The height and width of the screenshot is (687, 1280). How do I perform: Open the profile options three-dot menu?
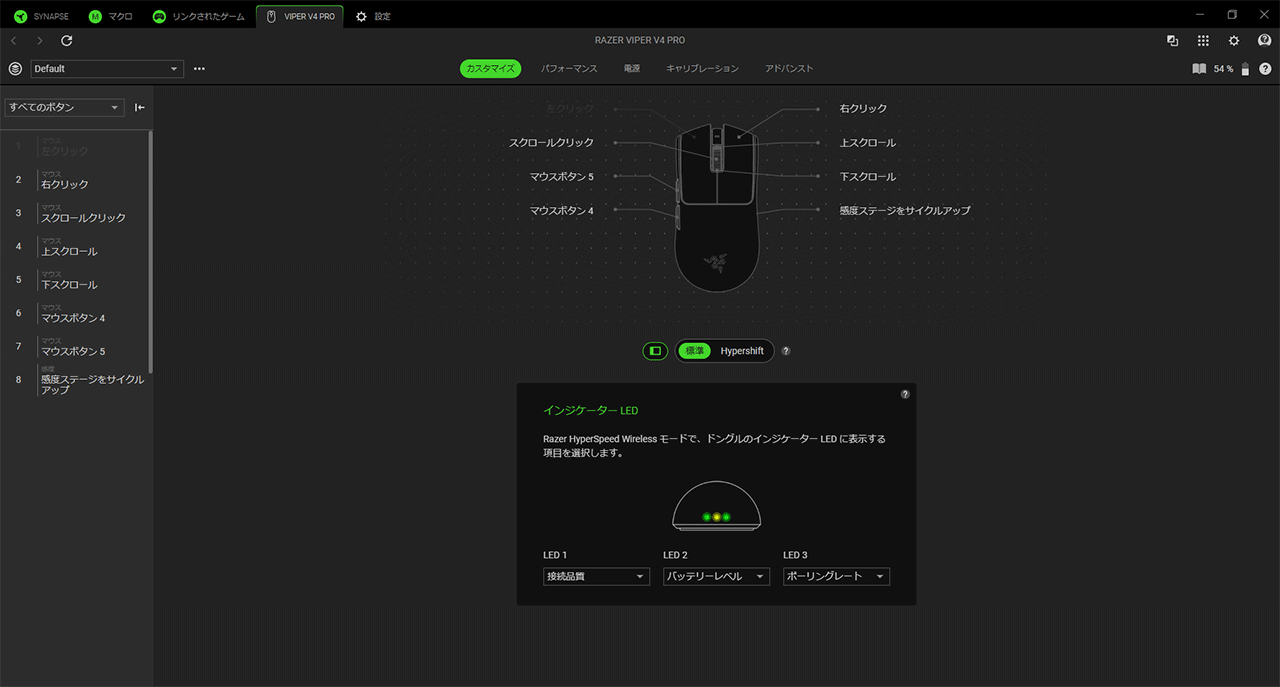[199, 69]
